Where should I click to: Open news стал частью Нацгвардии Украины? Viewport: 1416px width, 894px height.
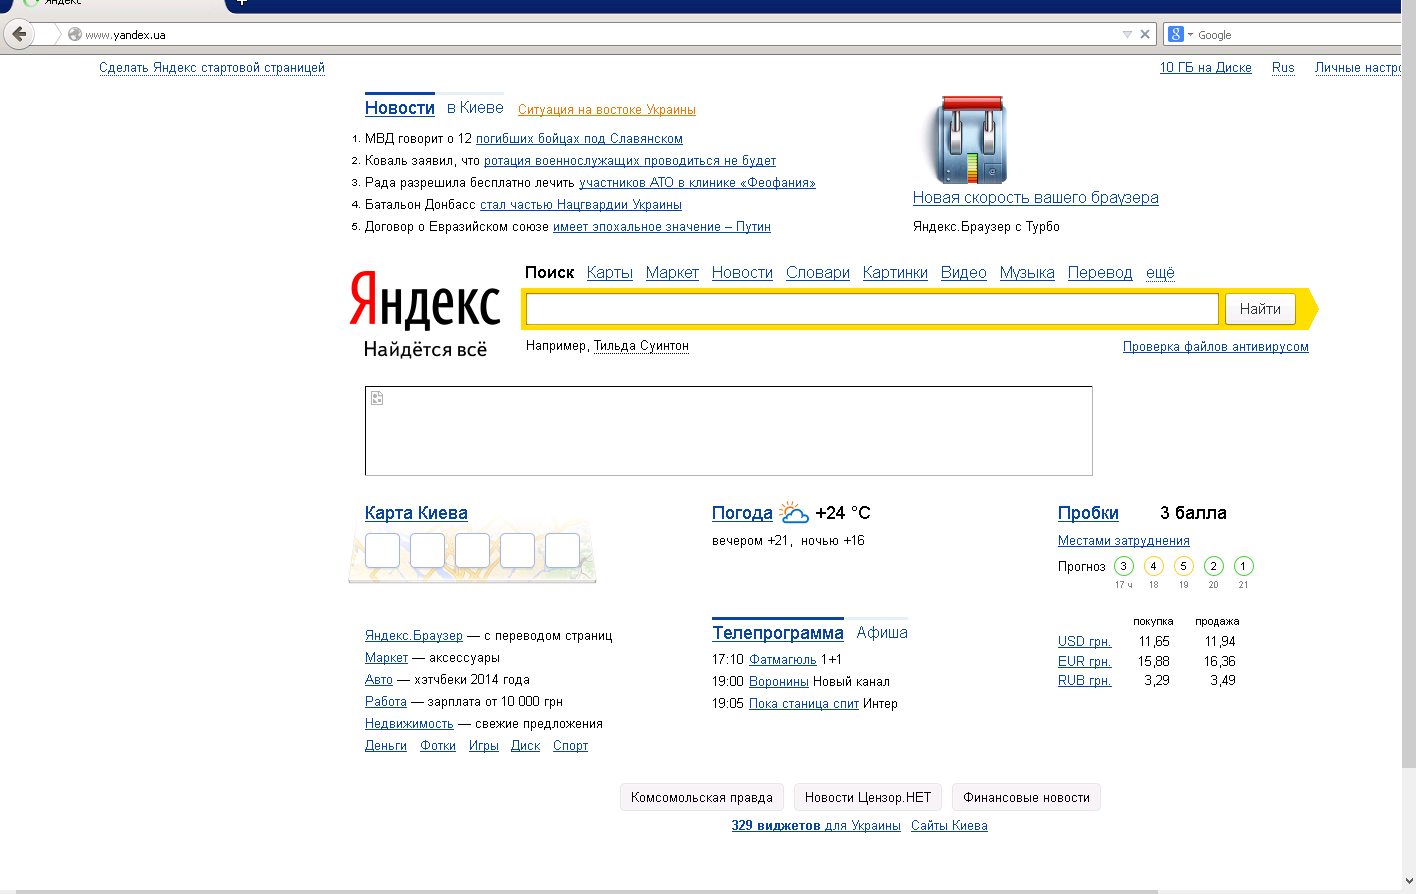click(581, 205)
